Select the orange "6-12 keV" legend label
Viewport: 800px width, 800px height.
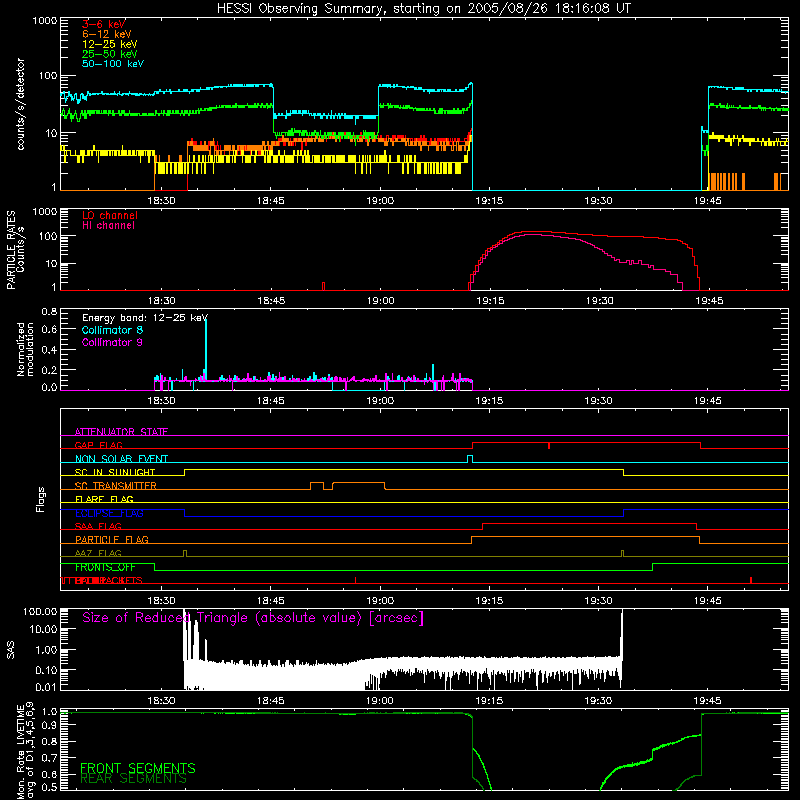pos(107,34)
